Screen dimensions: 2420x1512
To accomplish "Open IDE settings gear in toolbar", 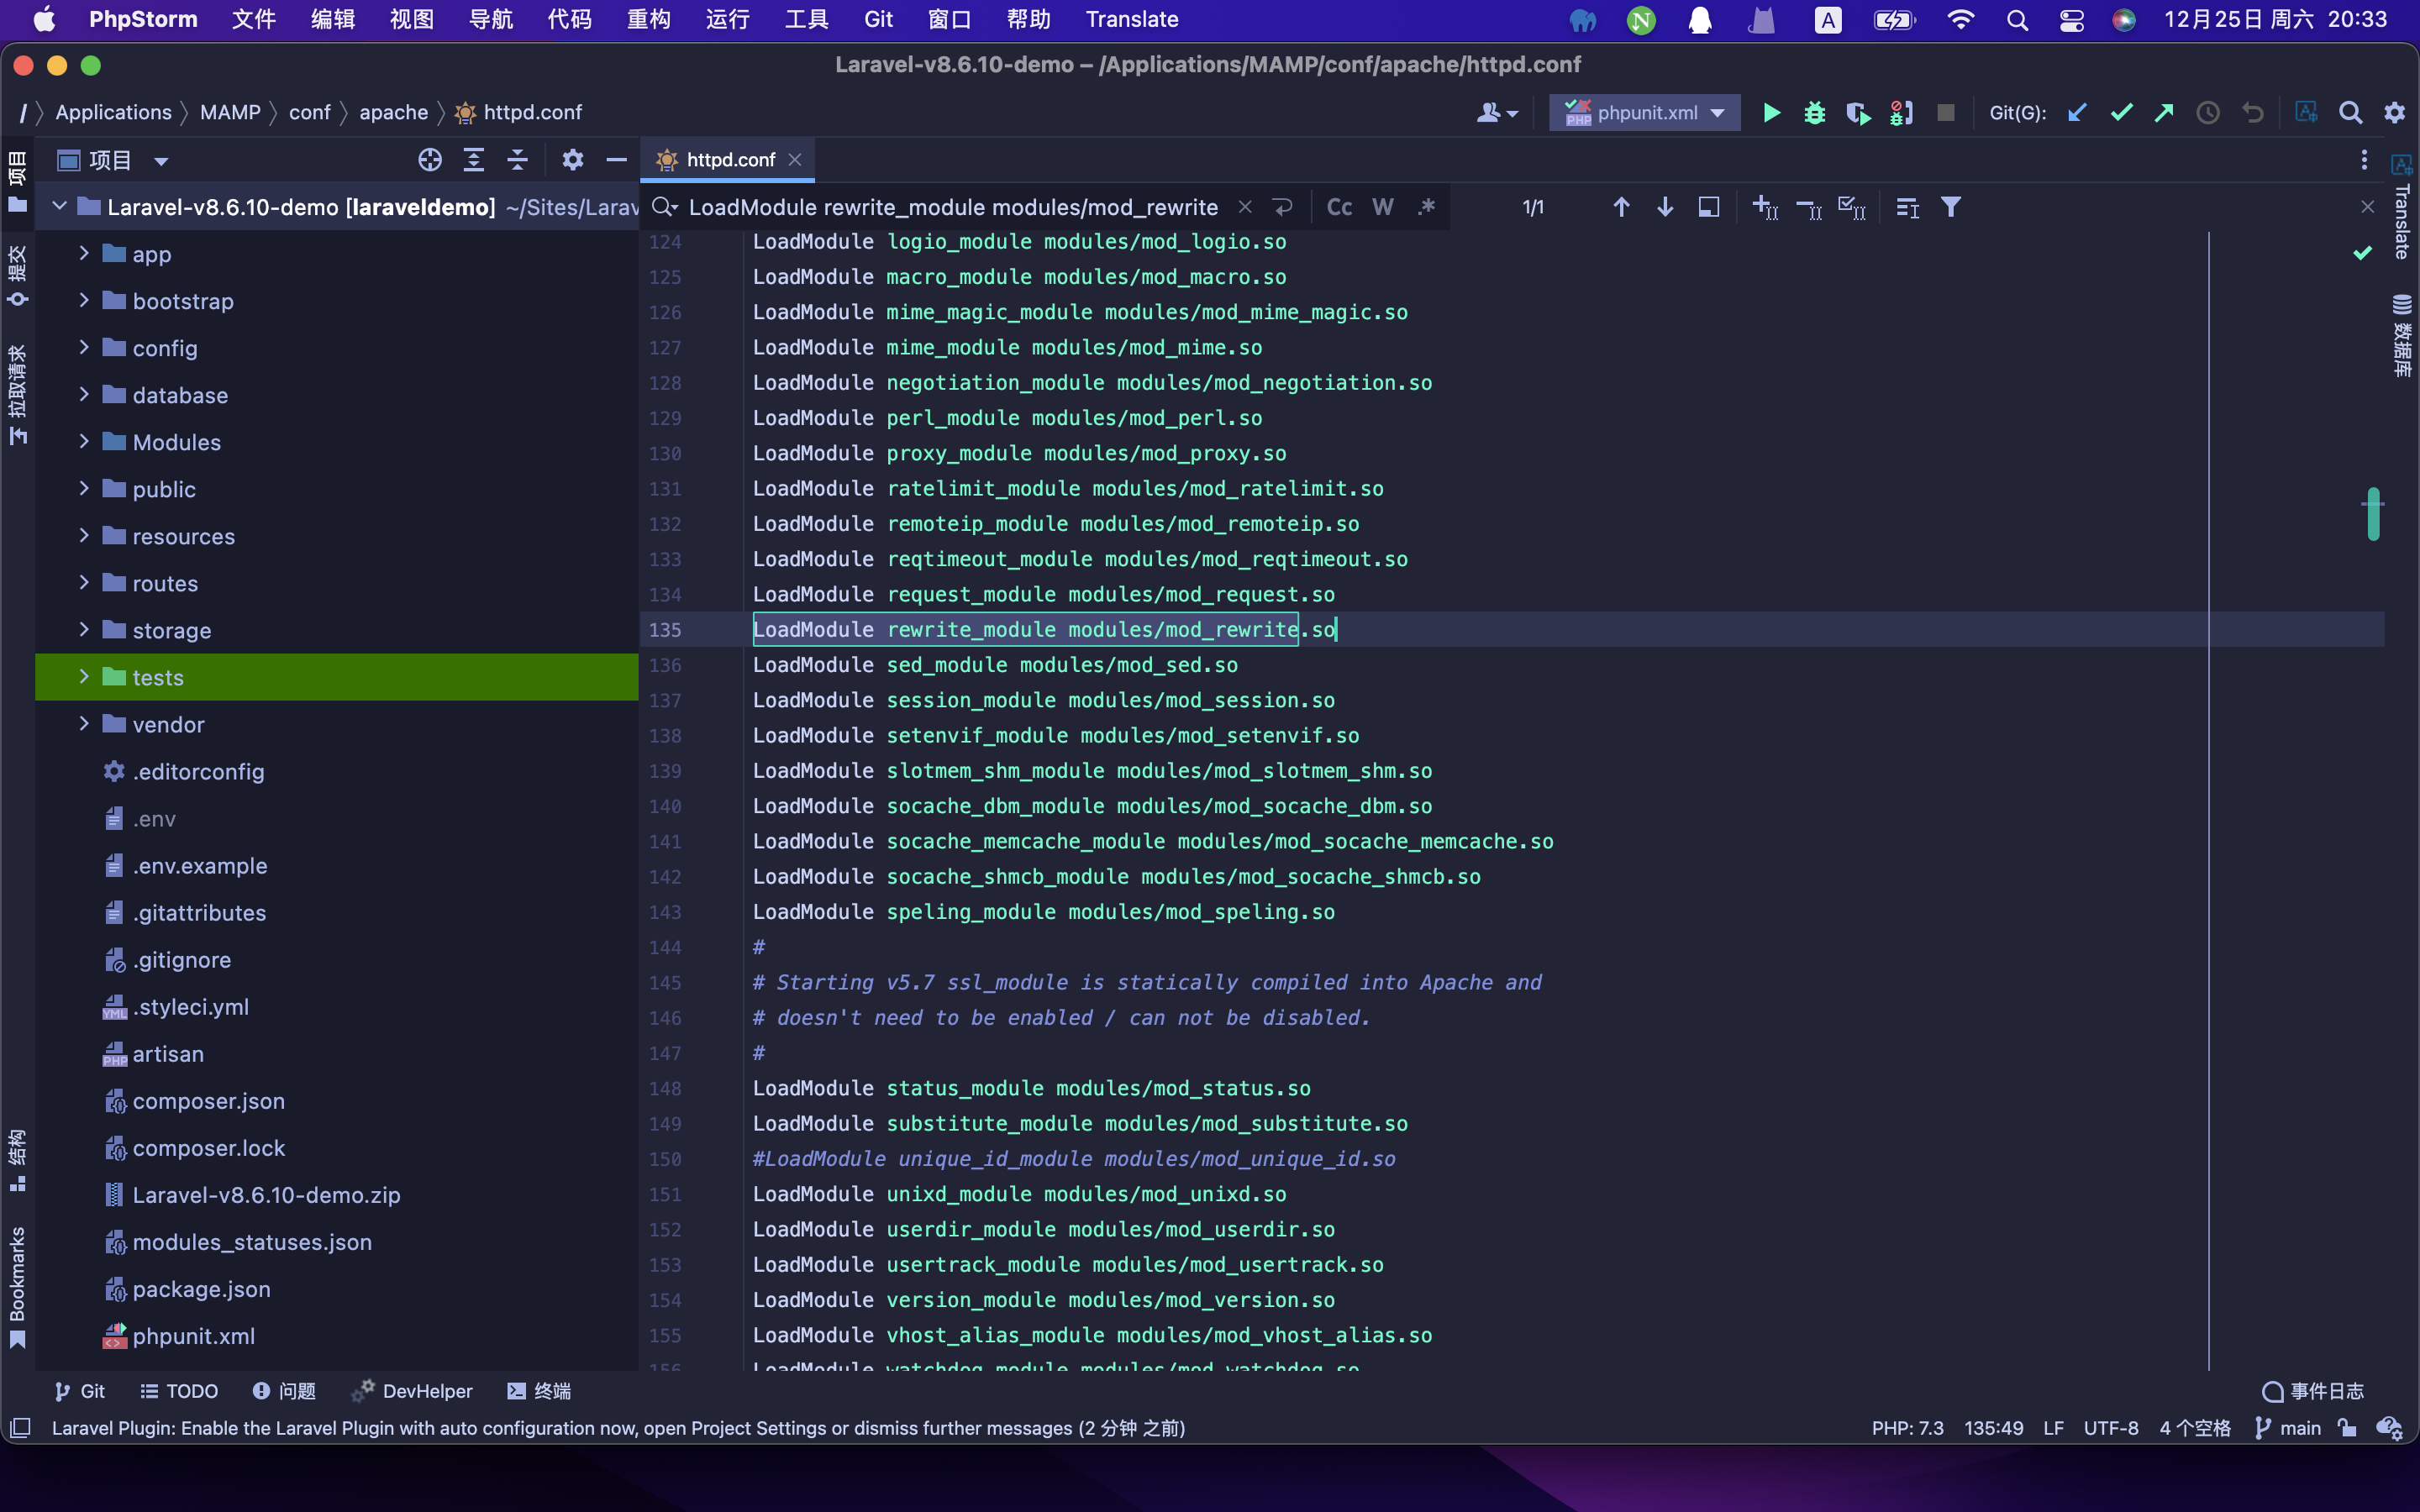I will [2394, 112].
